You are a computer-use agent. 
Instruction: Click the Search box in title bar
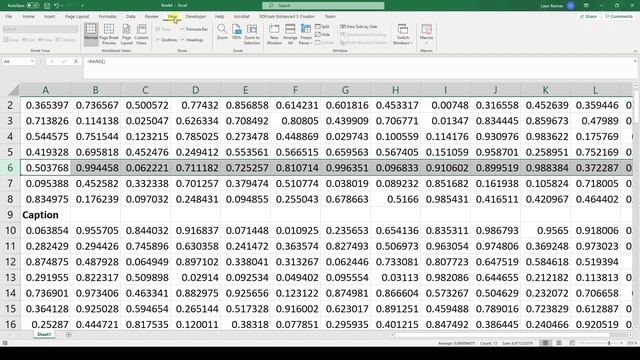click(x=323, y=6)
